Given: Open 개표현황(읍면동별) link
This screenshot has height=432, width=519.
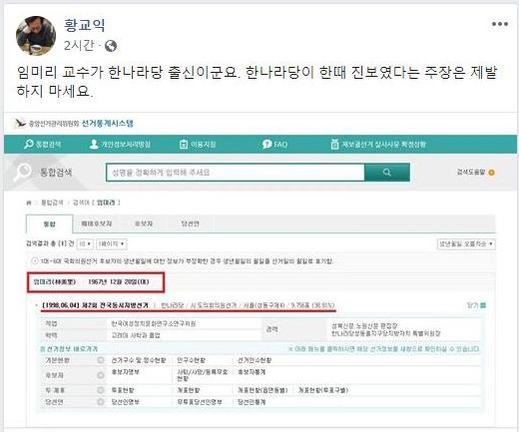Looking at the screenshot, I should click(262, 390).
